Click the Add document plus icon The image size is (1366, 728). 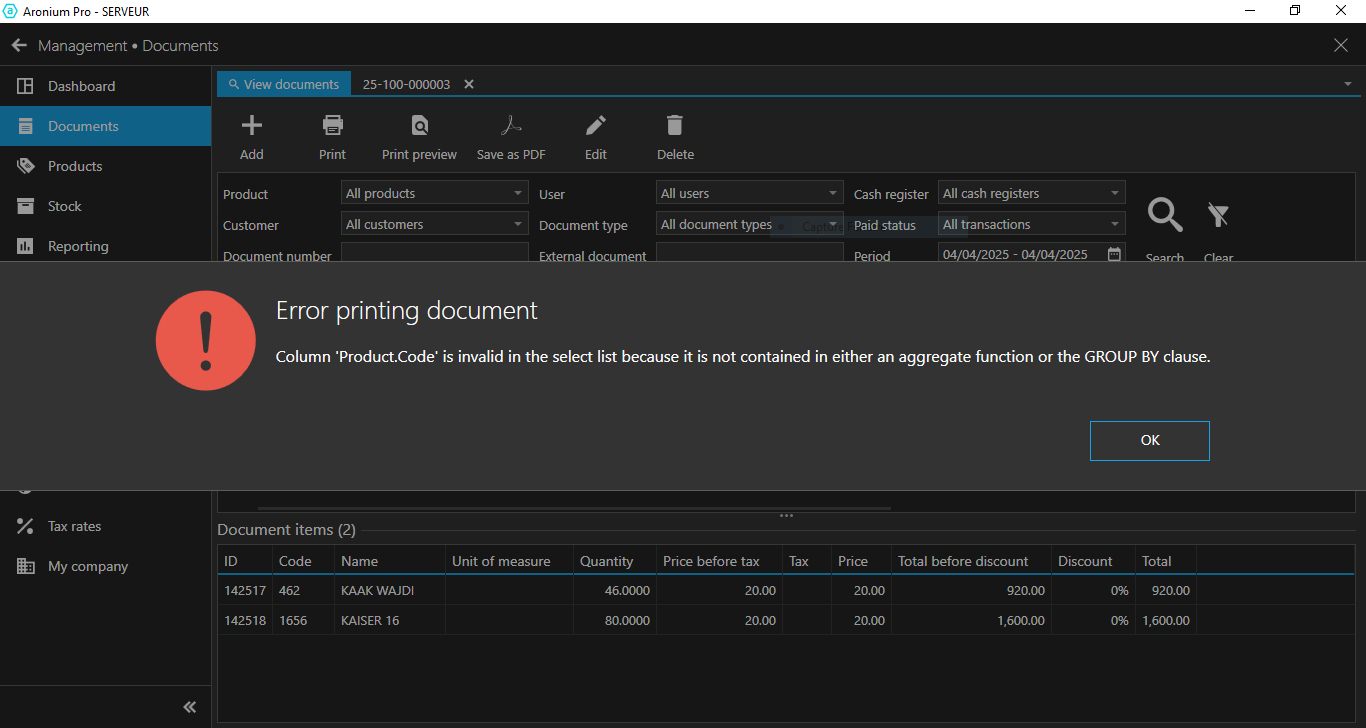pyautogui.click(x=252, y=126)
